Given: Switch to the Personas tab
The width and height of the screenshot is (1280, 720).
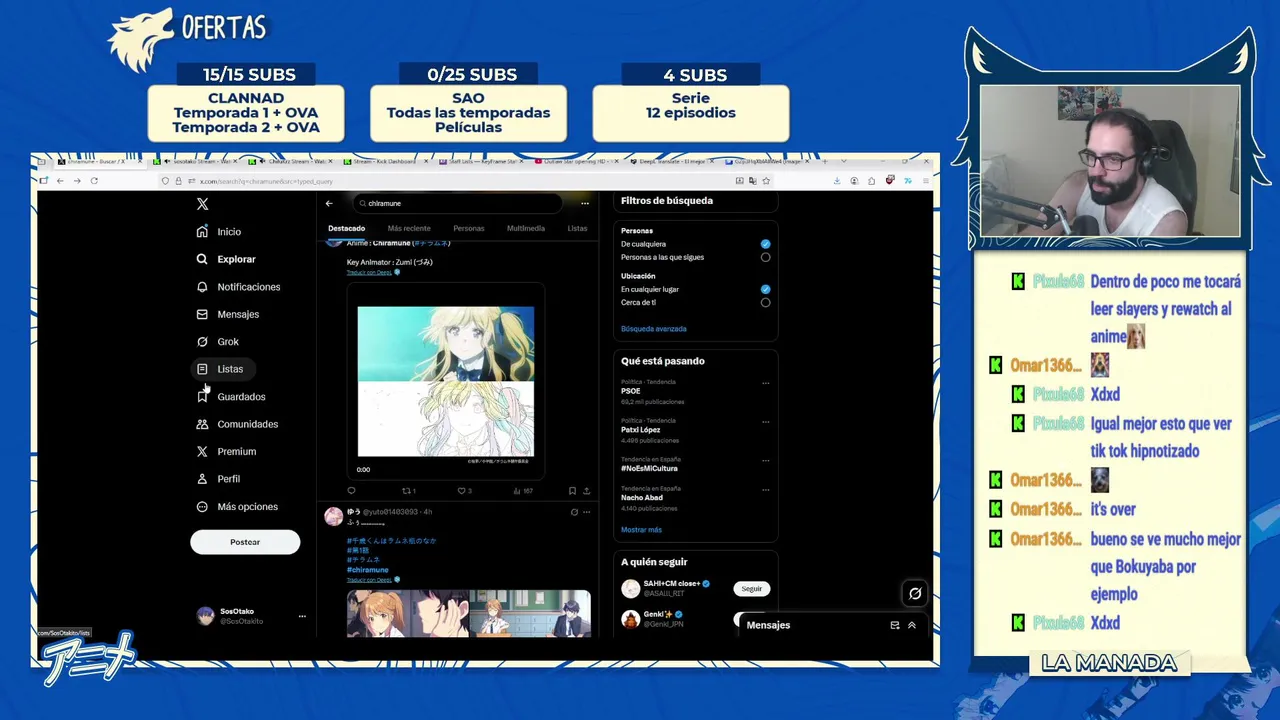Looking at the screenshot, I should [x=468, y=228].
